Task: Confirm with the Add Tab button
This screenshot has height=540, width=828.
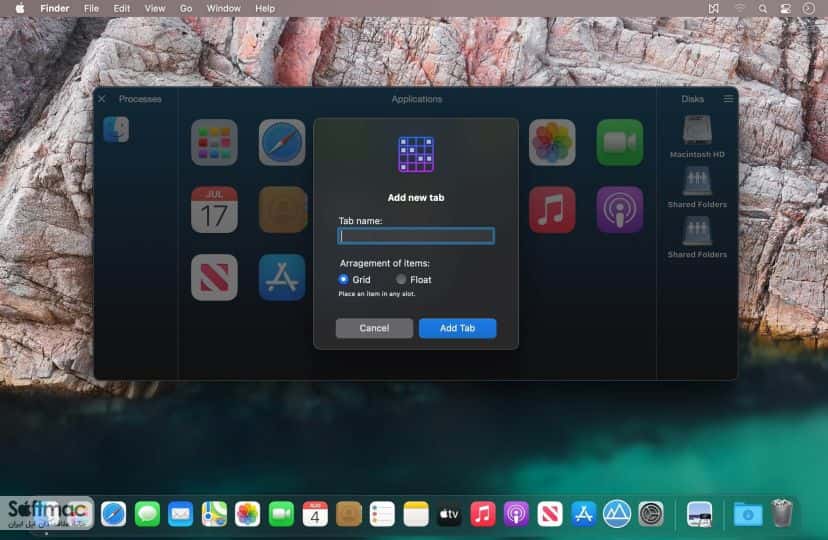Action: coord(457,328)
